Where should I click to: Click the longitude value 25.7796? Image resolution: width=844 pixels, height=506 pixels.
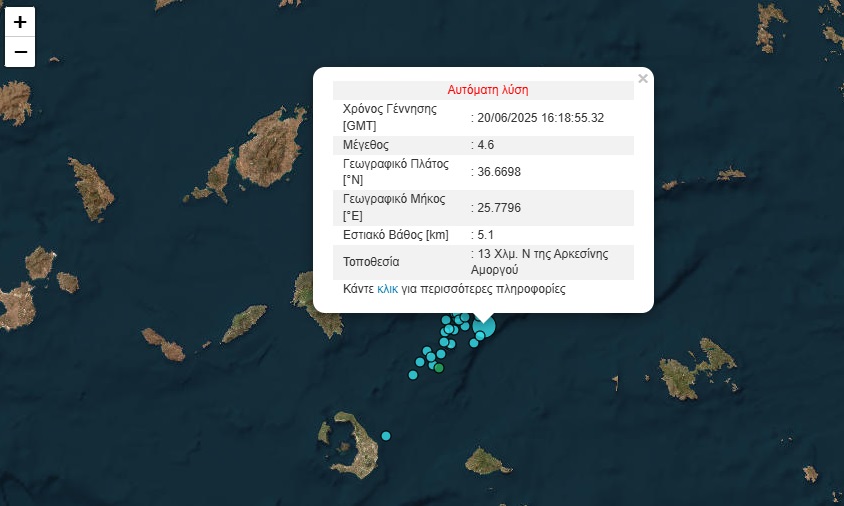(499, 208)
